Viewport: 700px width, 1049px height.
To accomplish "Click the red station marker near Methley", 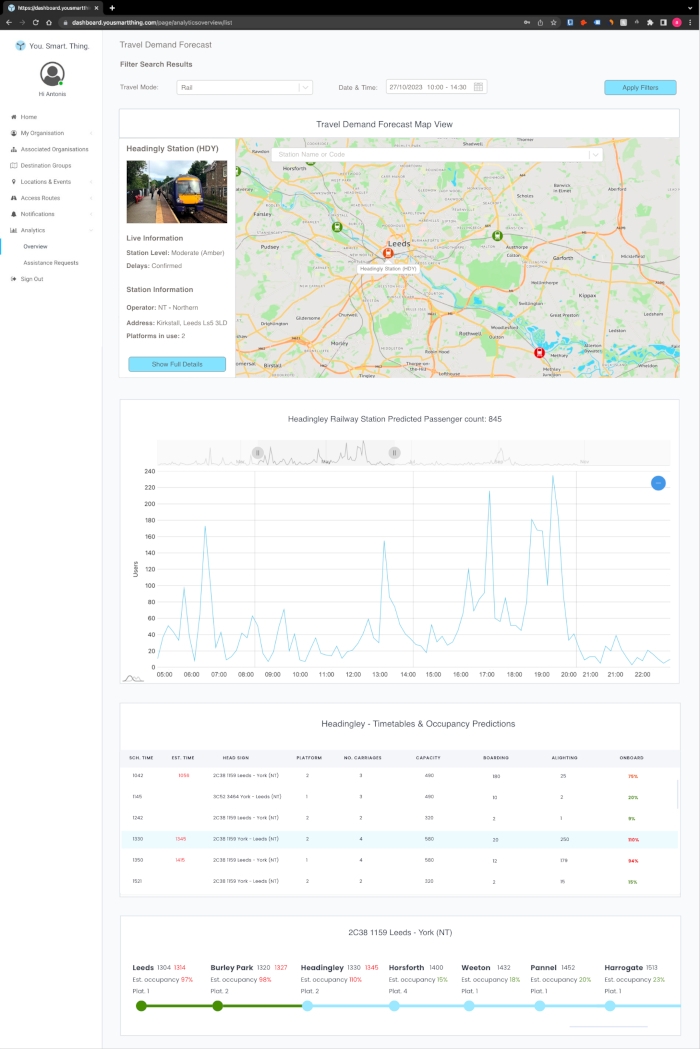I will coord(539,353).
